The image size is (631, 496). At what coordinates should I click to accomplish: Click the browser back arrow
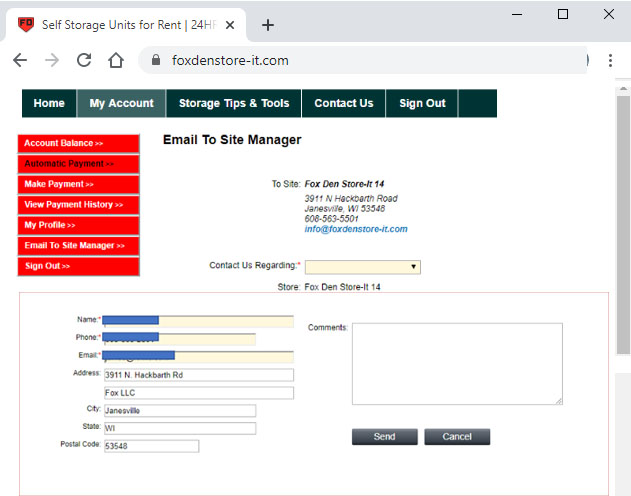20,60
